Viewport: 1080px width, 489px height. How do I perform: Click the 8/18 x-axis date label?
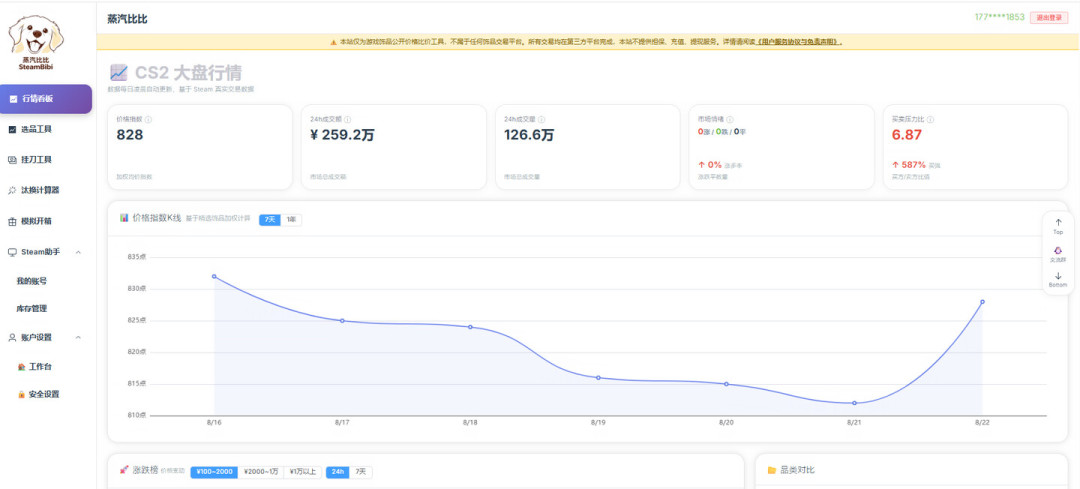click(470, 422)
